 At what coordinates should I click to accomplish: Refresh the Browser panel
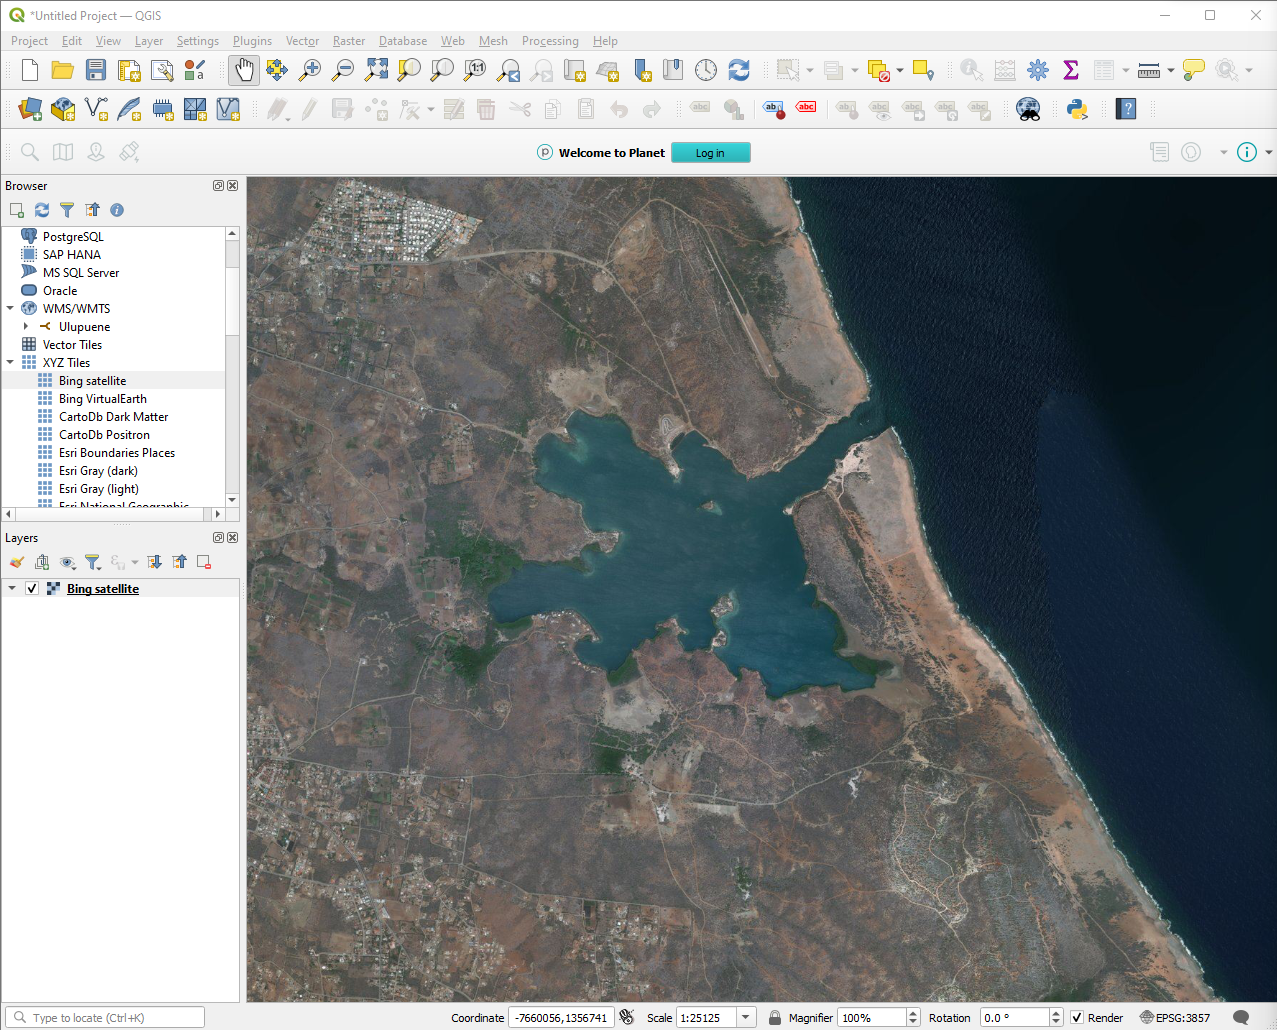(x=42, y=210)
